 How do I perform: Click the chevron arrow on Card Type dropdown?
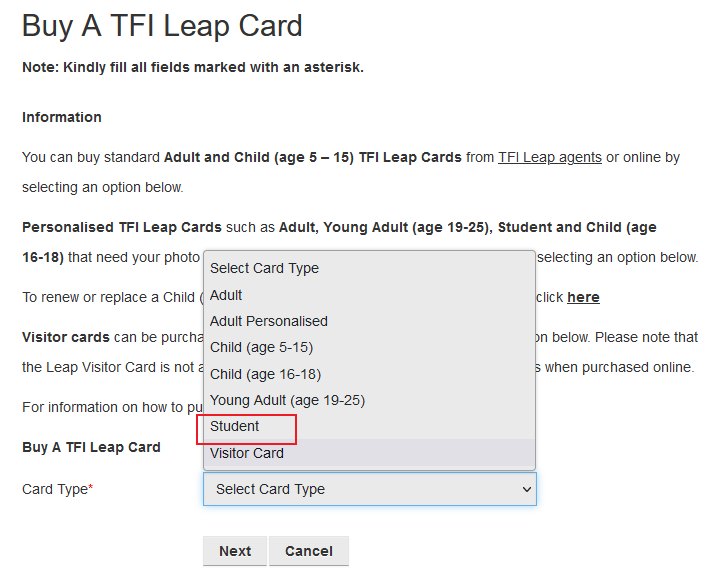click(x=526, y=489)
